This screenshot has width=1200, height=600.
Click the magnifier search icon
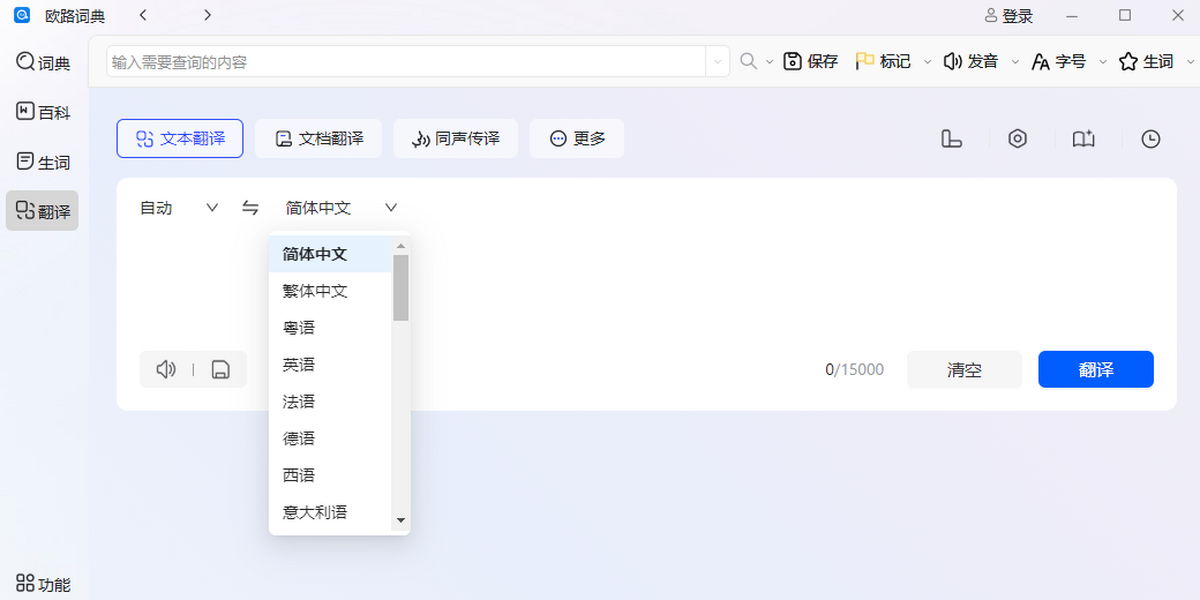[x=748, y=62]
